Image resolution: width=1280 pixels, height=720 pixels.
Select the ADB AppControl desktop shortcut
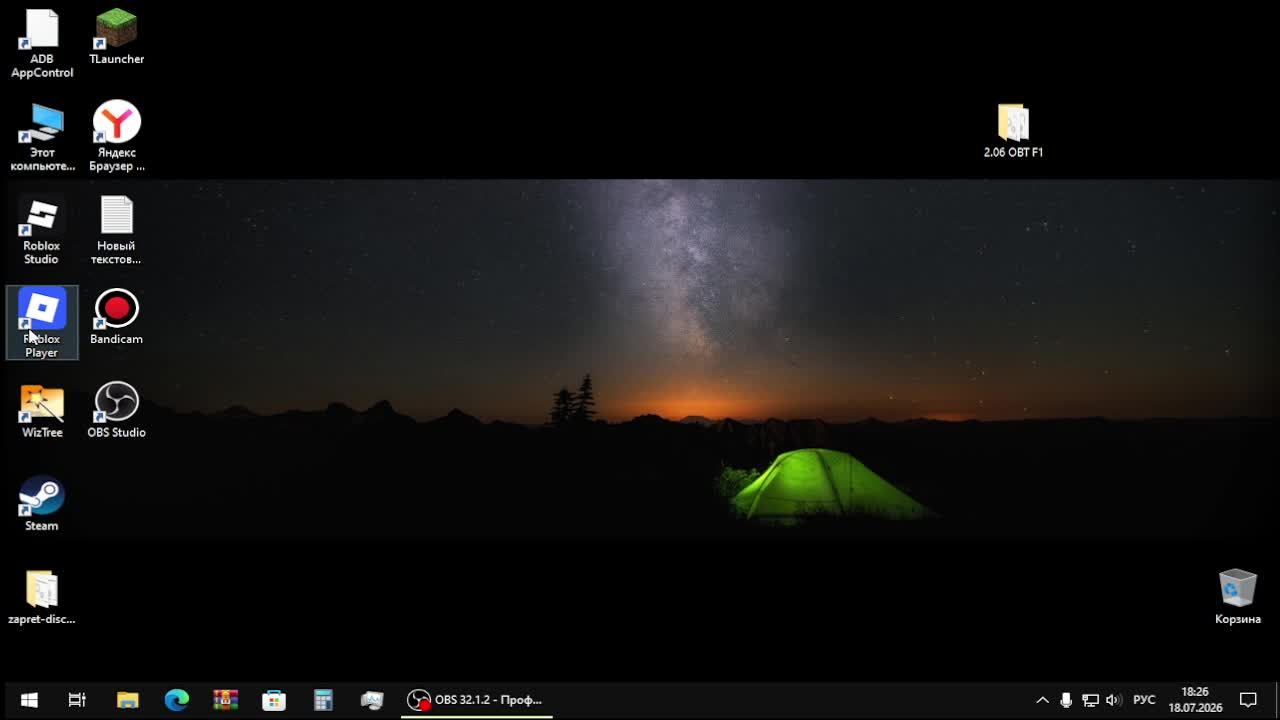(42, 43)
